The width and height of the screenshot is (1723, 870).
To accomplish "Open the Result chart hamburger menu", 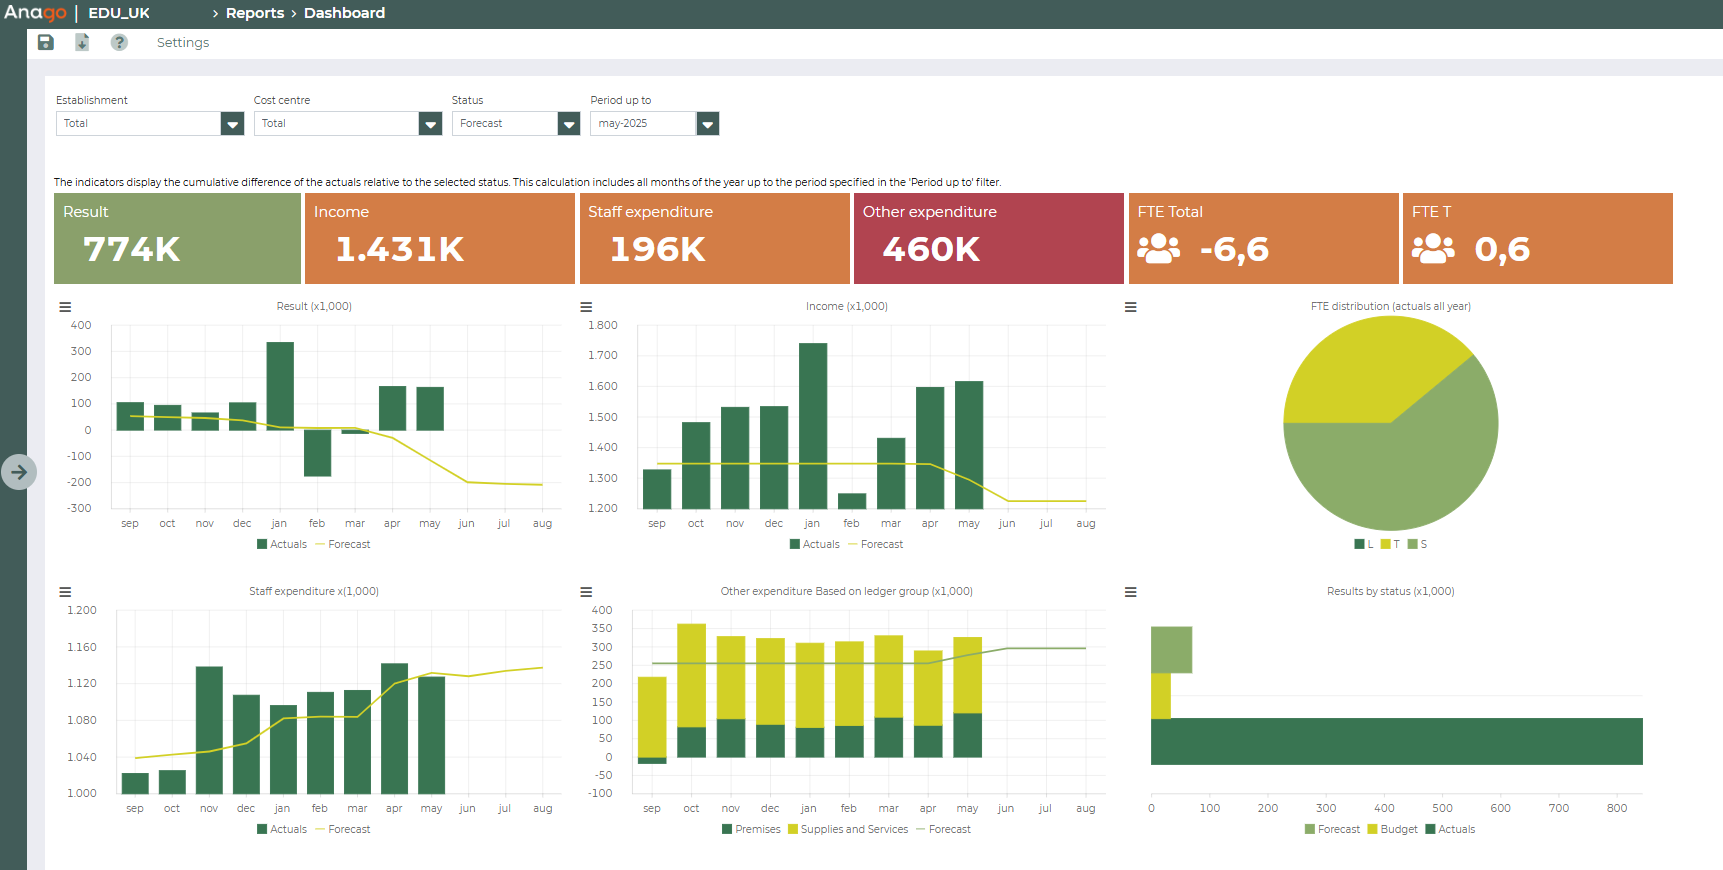I will 65,307.
